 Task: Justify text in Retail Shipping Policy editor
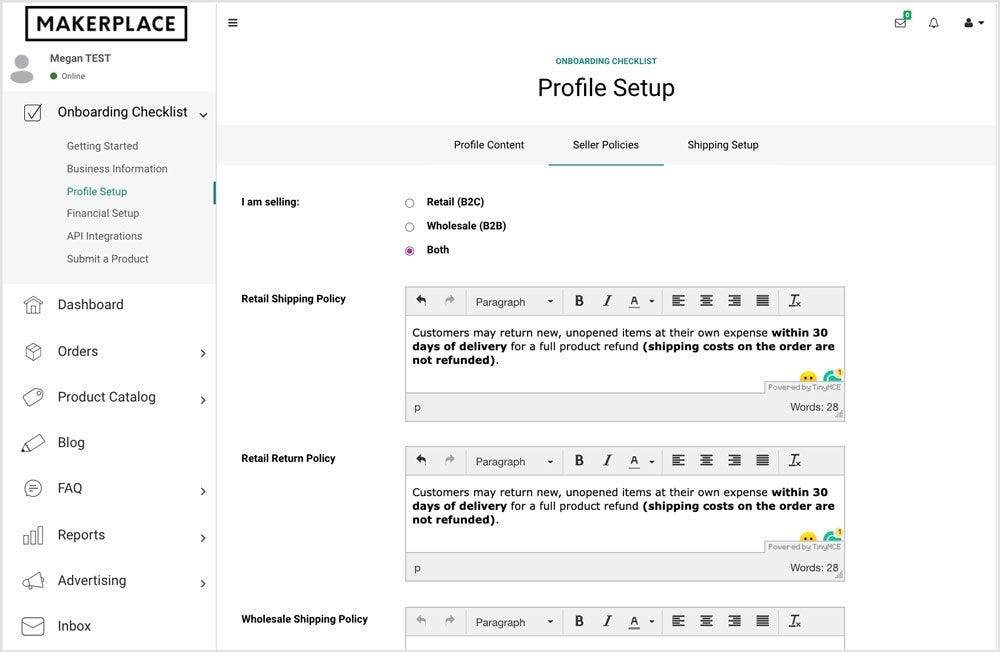pyautogui.click(x=762, y=300)
